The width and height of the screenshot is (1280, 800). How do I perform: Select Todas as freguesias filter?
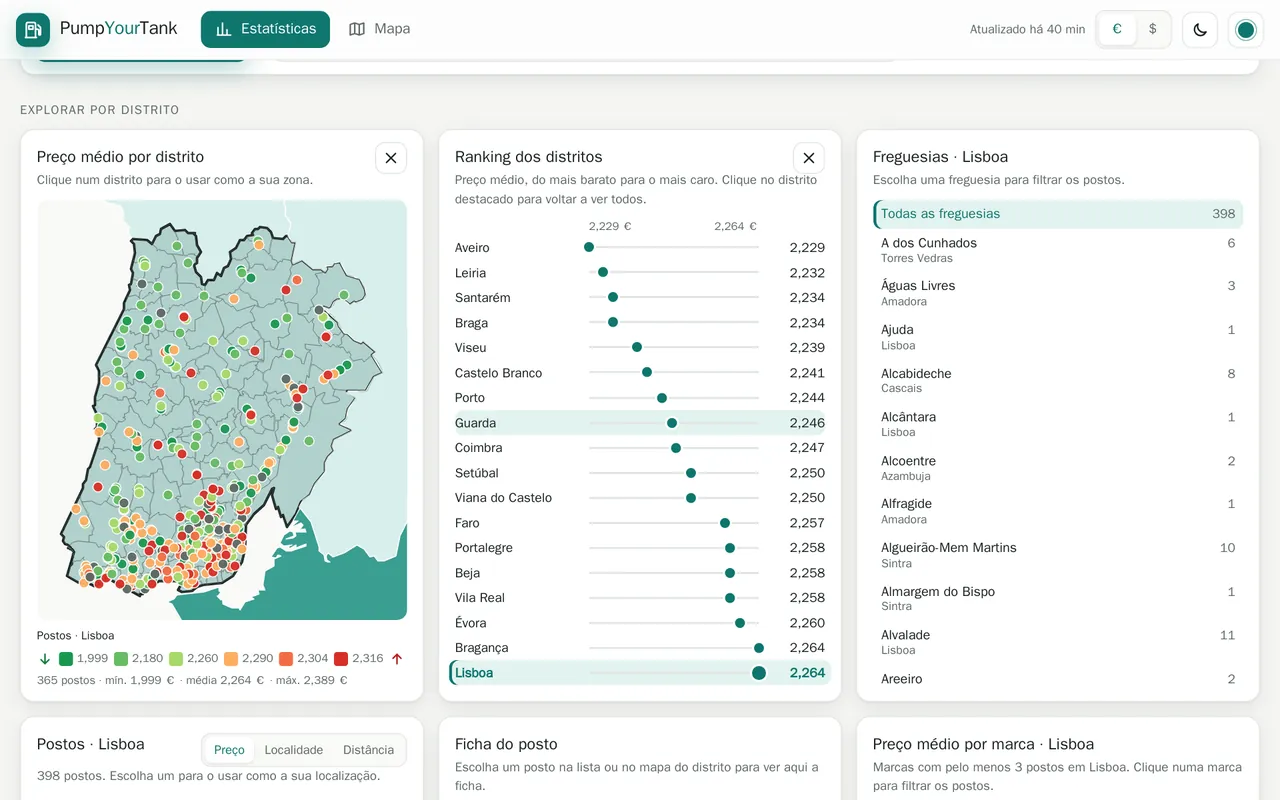[x=1058, y=214]
